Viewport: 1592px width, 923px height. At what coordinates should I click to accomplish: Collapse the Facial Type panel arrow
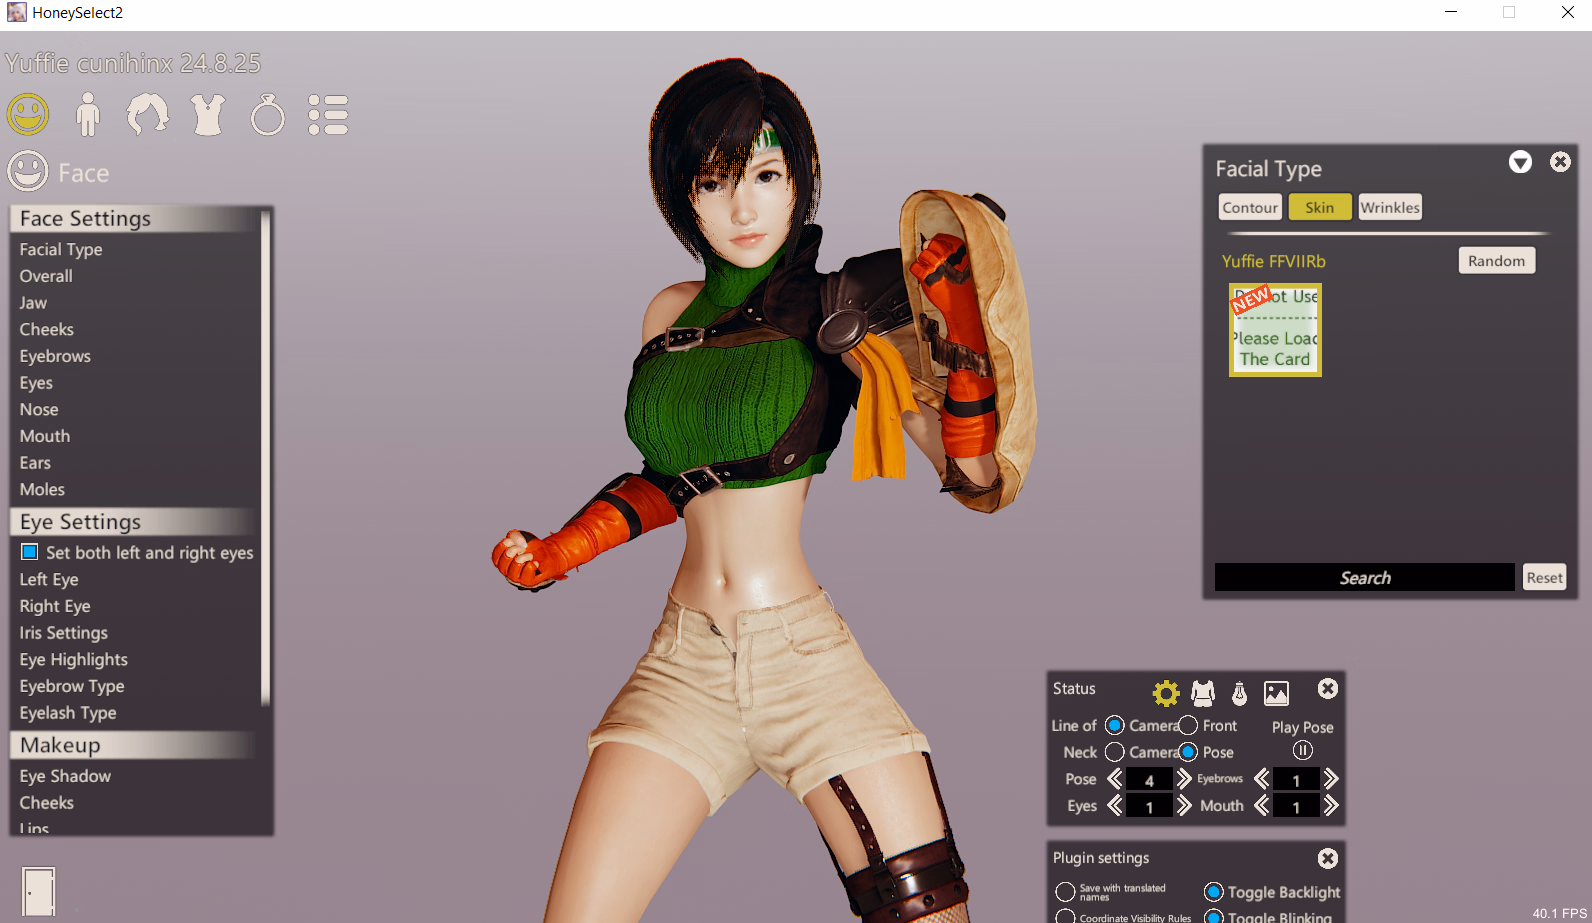[x=1520, y=162]
